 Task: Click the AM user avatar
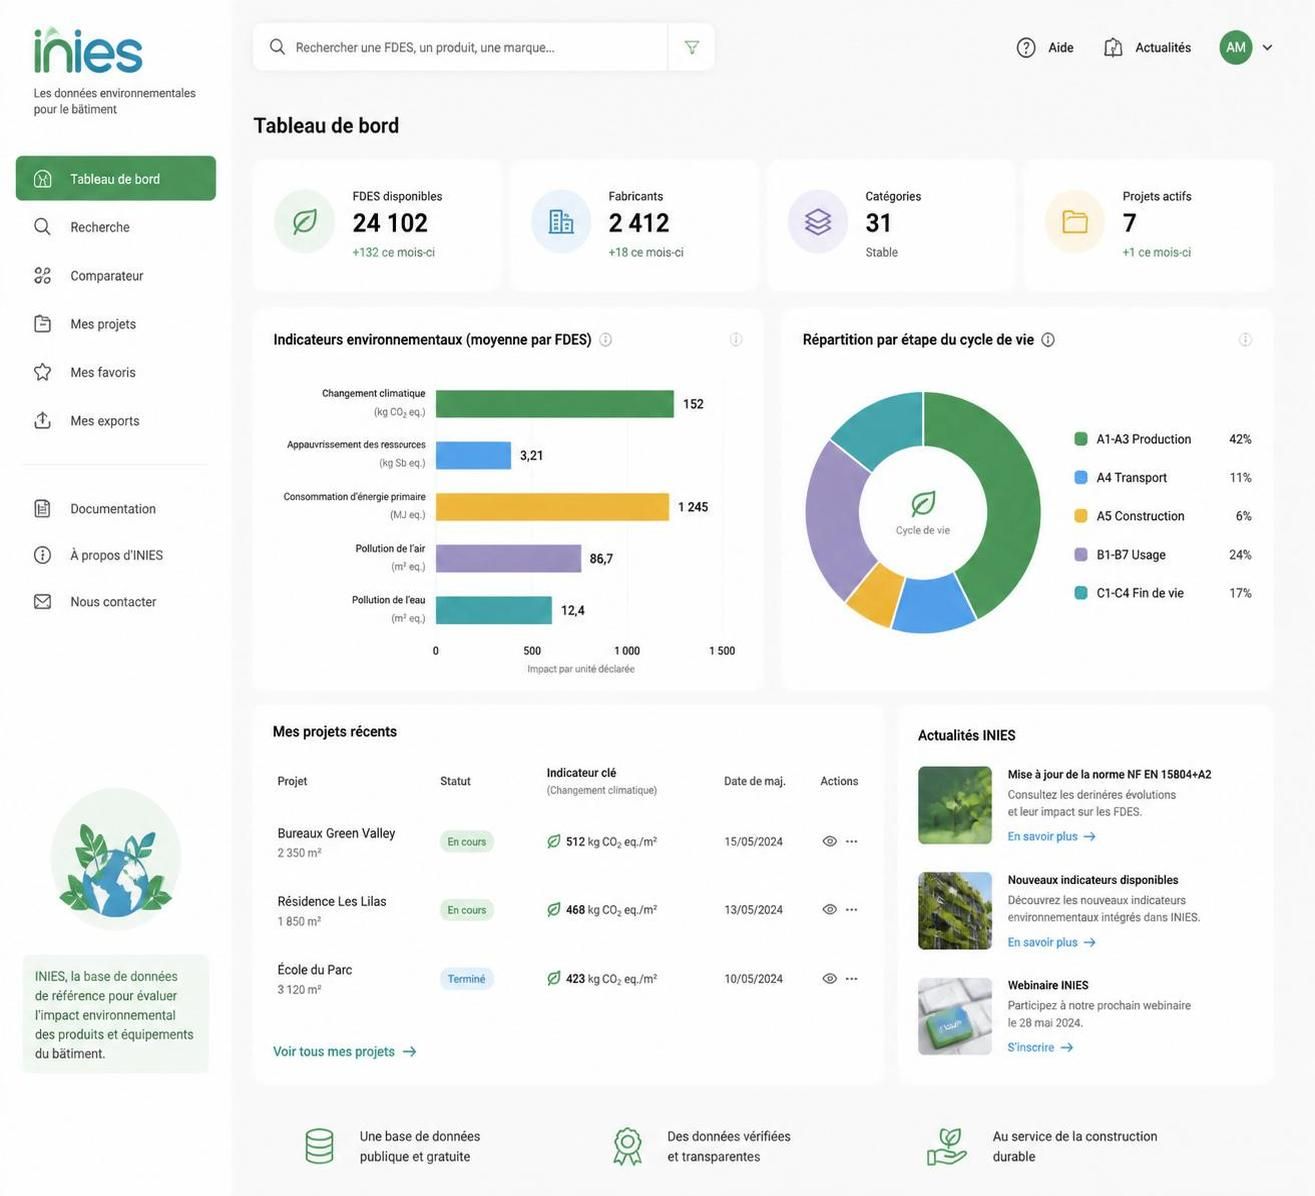(1236, 47)
